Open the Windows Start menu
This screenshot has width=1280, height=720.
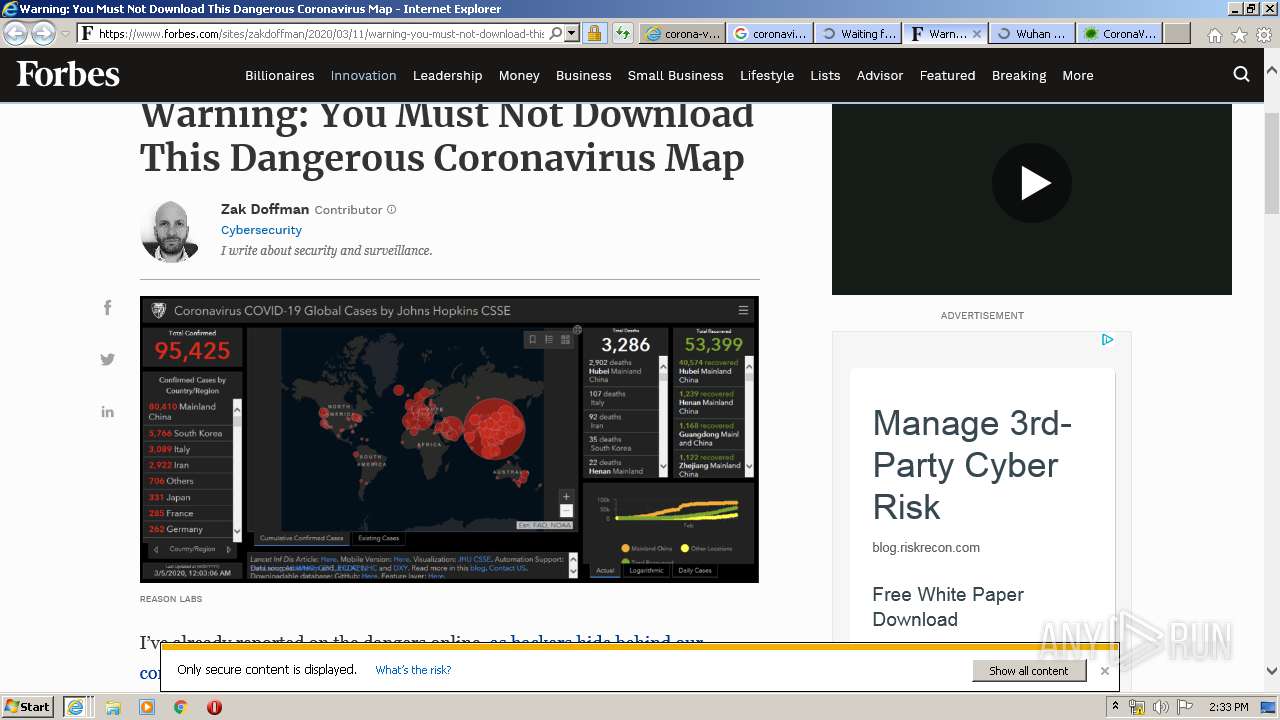[27, 707]
